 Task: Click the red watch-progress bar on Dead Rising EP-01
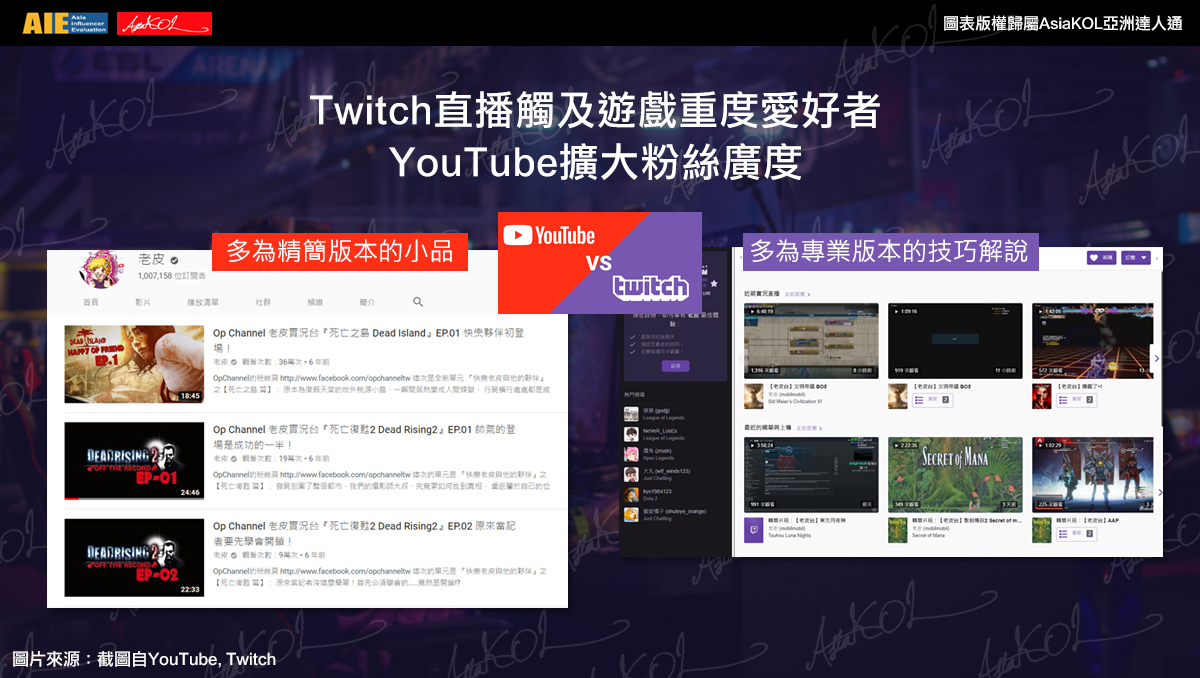coord(72,498)
